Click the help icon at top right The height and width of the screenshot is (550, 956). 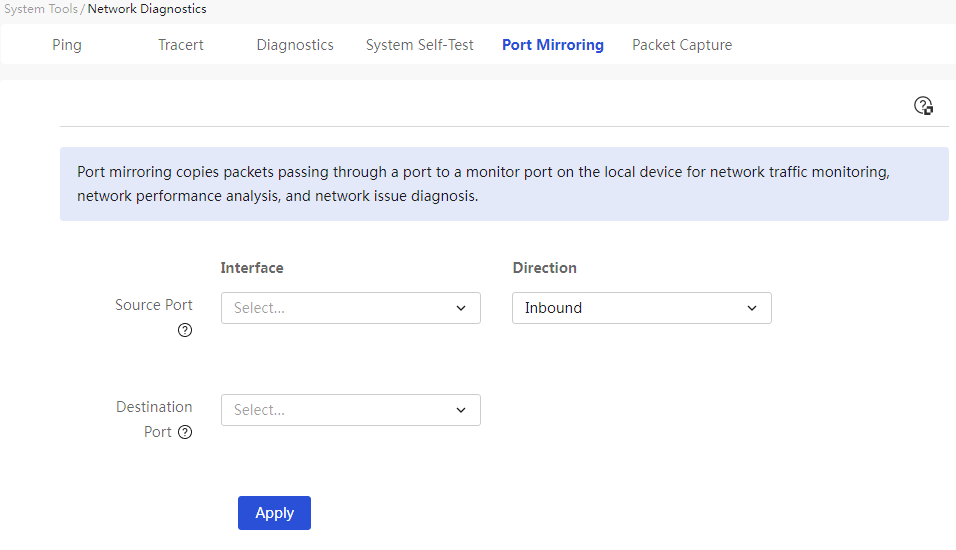923,105
